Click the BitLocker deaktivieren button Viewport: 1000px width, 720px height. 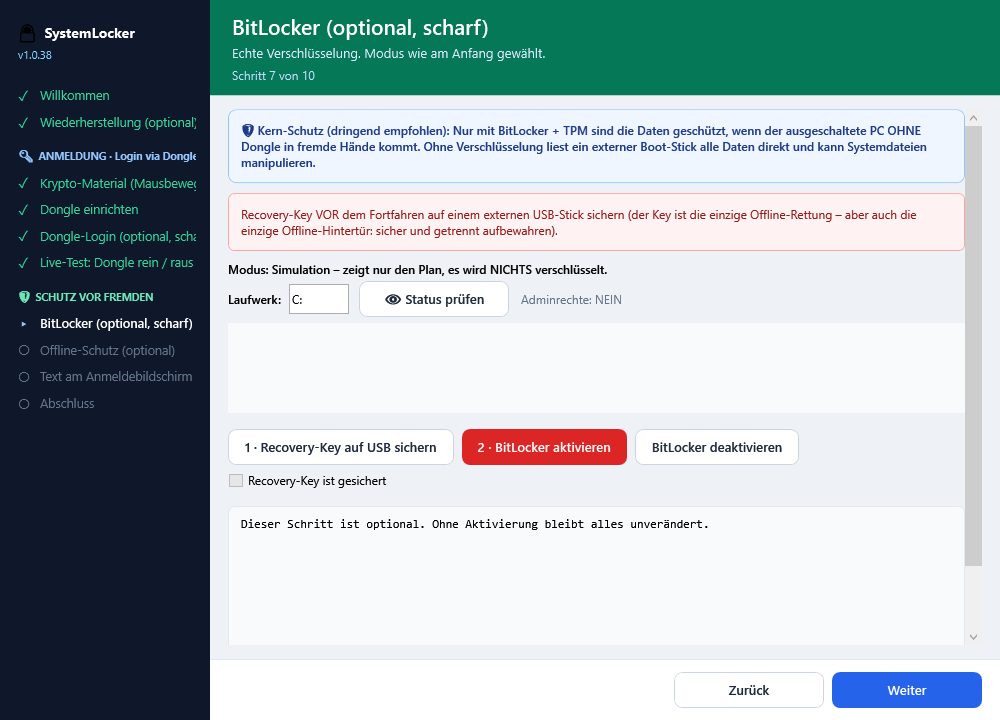tap(717, 447)
